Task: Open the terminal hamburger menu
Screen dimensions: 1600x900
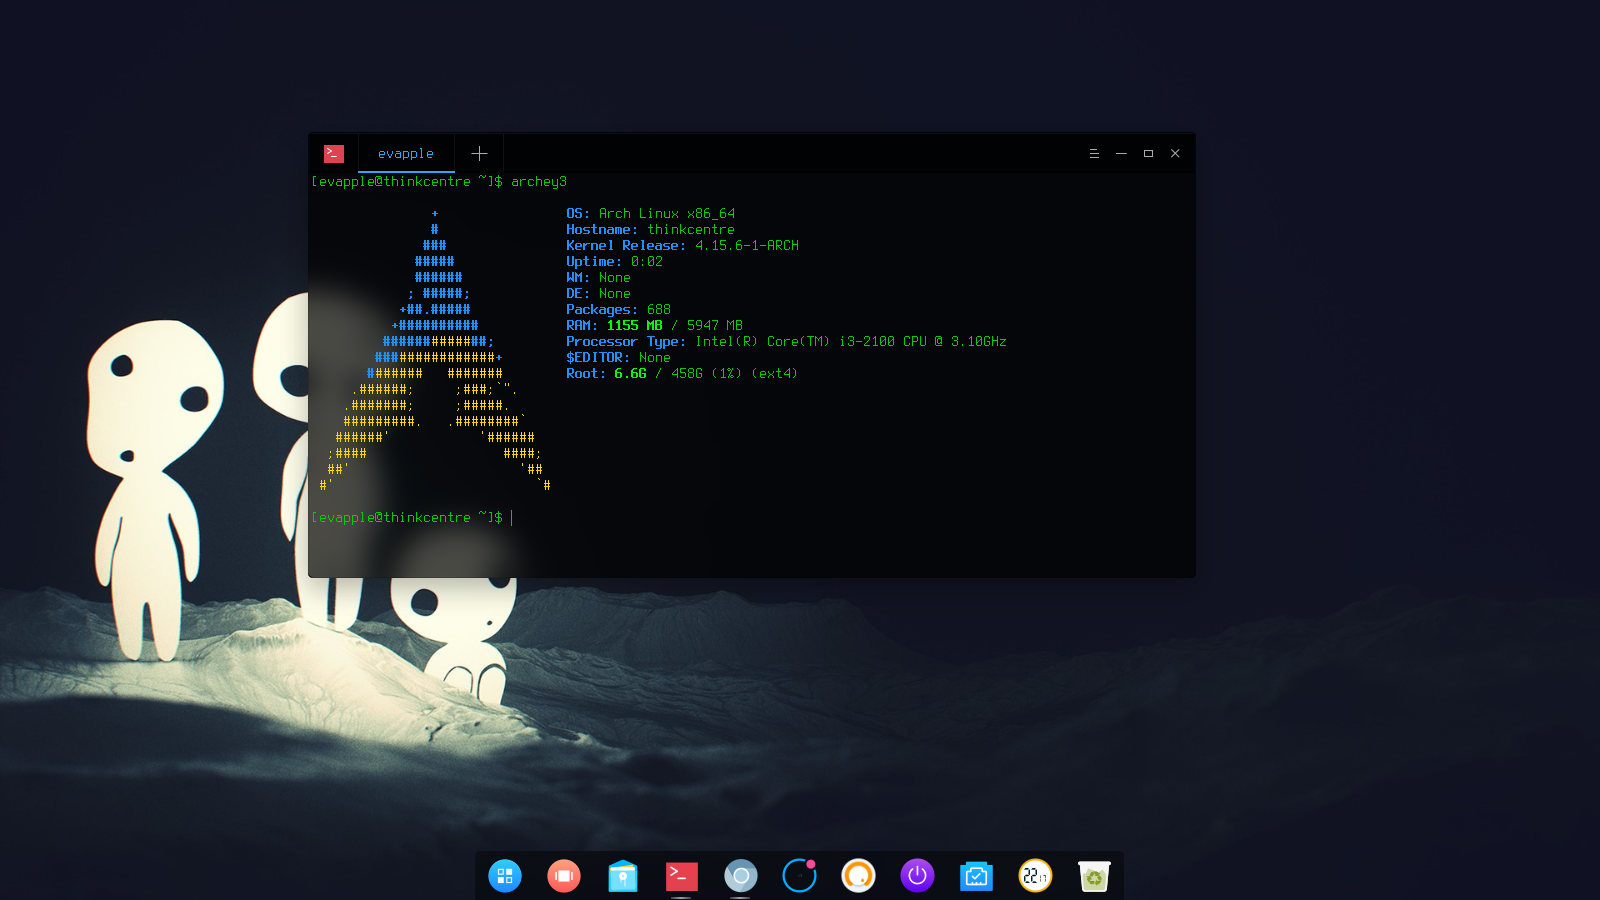Action: tap(1094, 154)
